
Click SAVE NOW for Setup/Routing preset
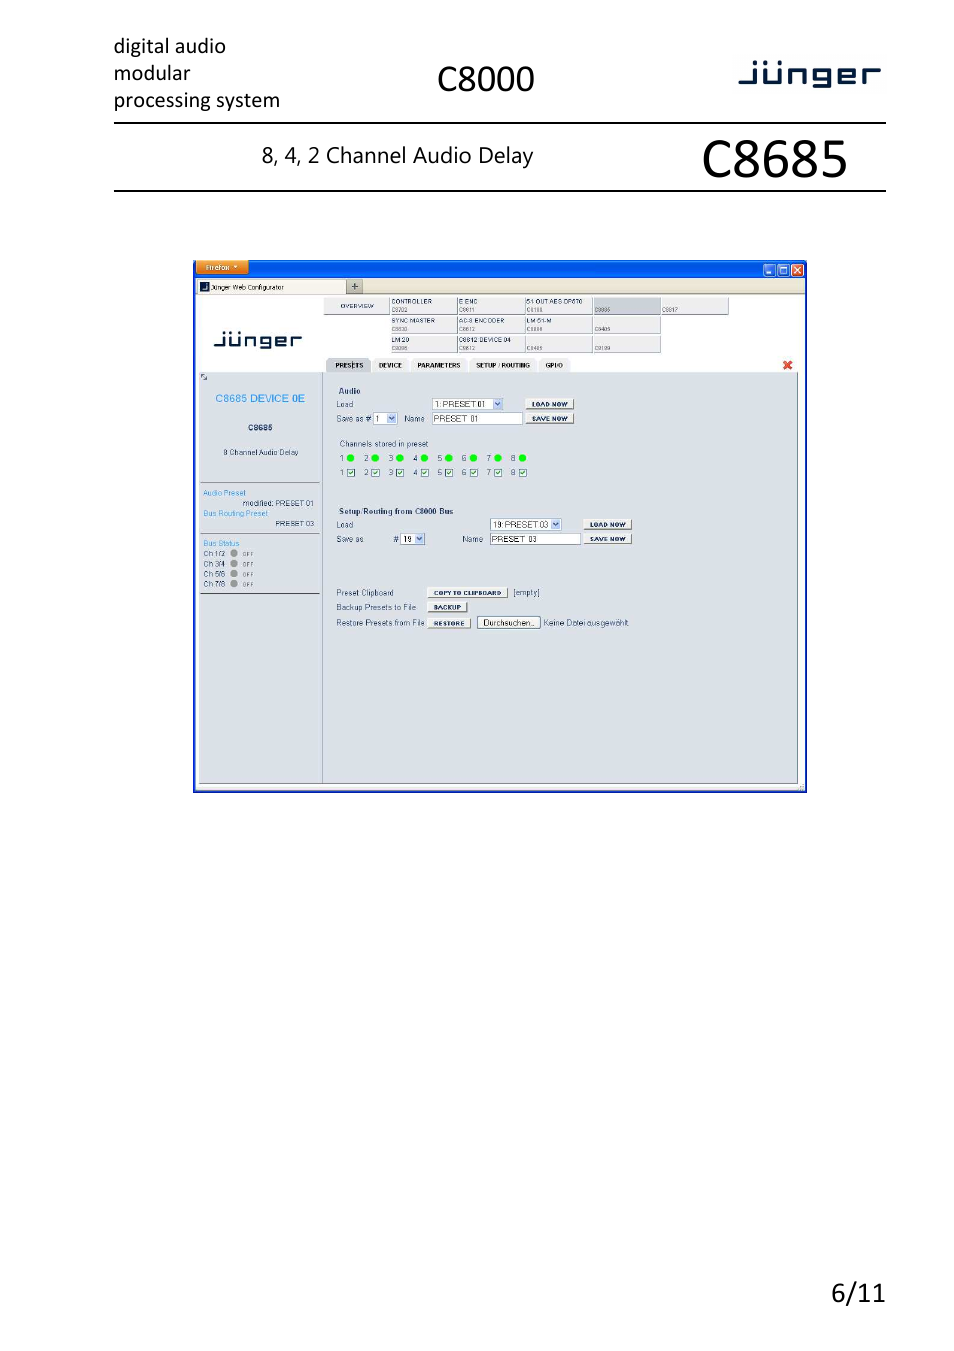click(608, 539)
